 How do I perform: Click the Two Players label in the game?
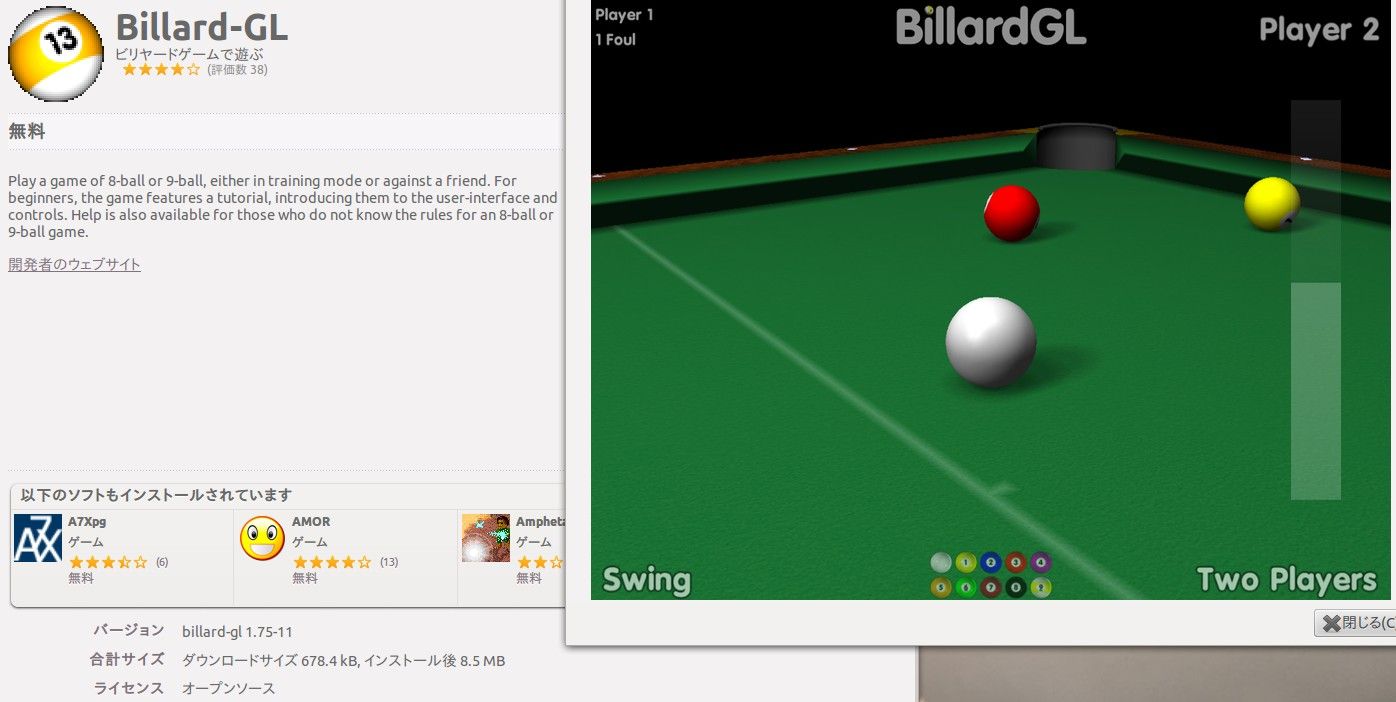1286,579
